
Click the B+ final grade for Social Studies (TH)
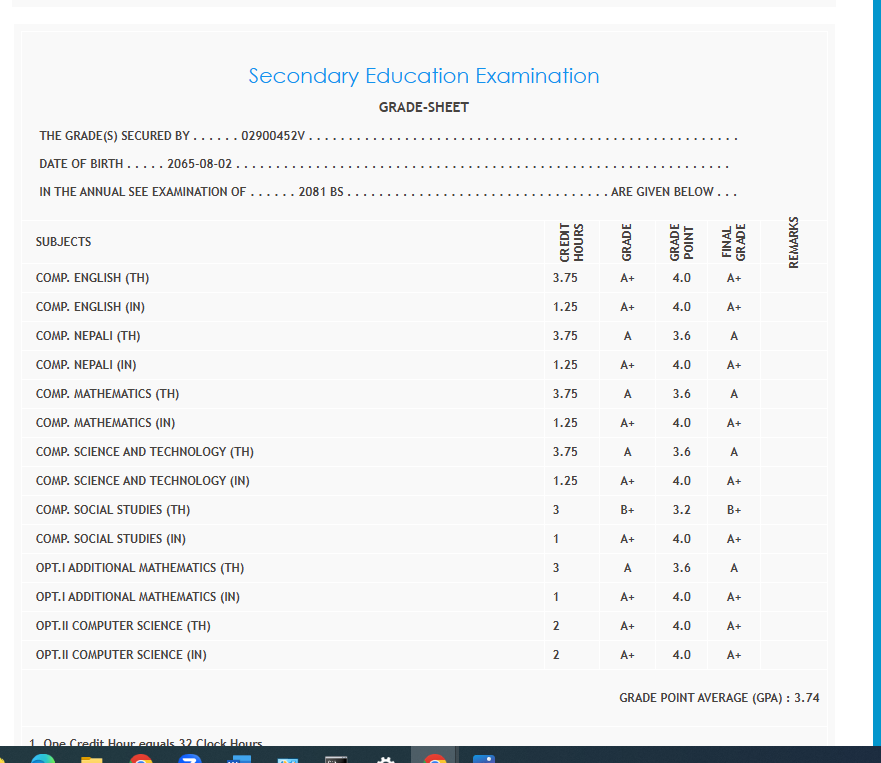[734, 510]
